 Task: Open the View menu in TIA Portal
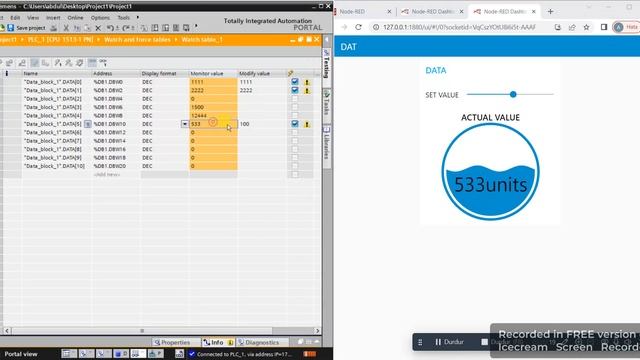(x=33, y=18)
